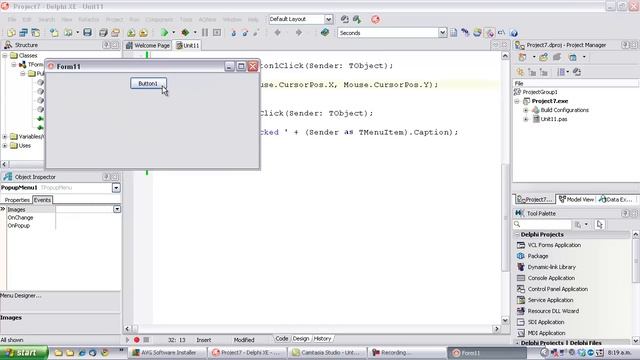
Task: Select the OnChange event row
Action: pos(61,218)
